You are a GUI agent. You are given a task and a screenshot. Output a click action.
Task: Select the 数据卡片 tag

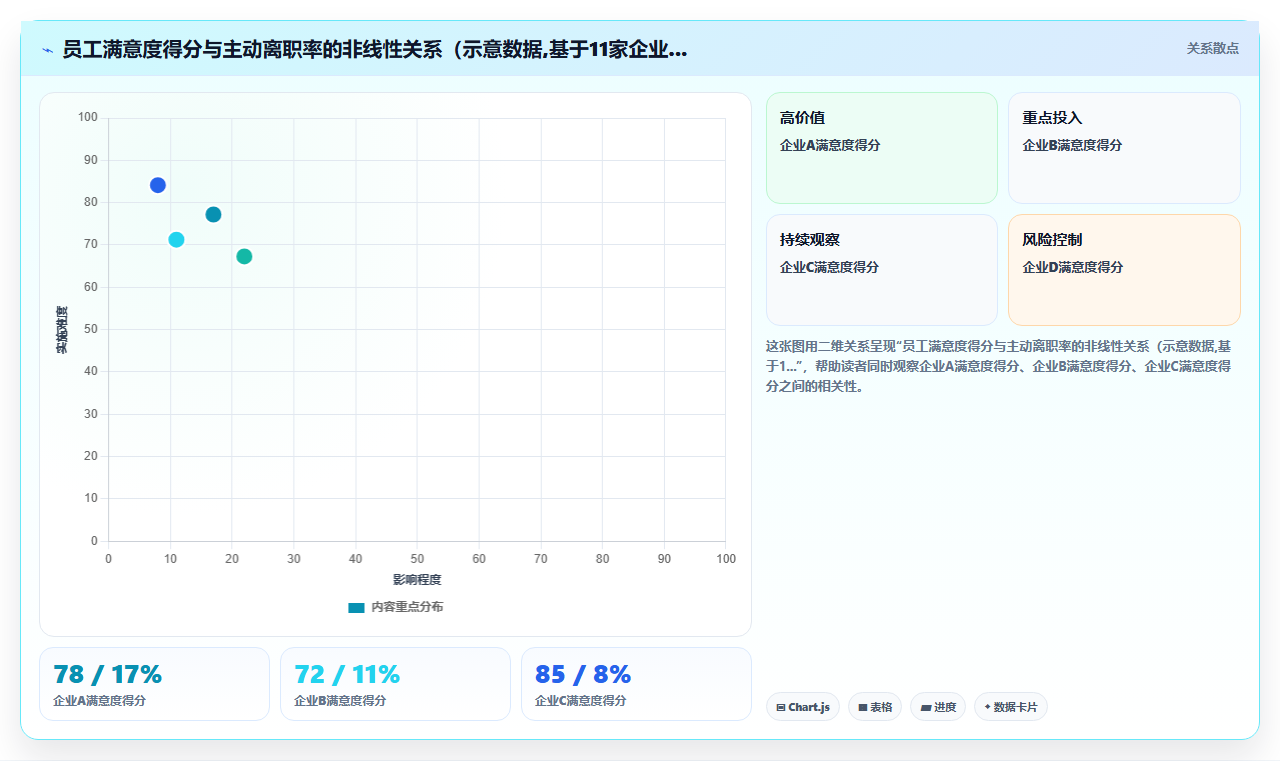click(x=1011, y=707)
